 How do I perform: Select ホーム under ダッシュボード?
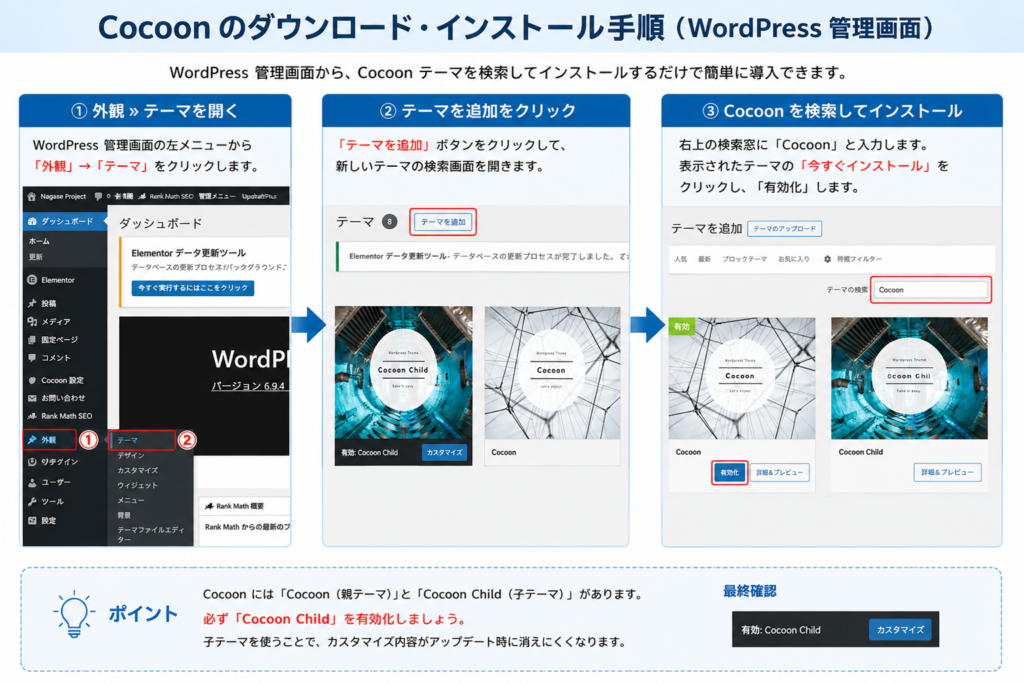(x=39, y=241)
